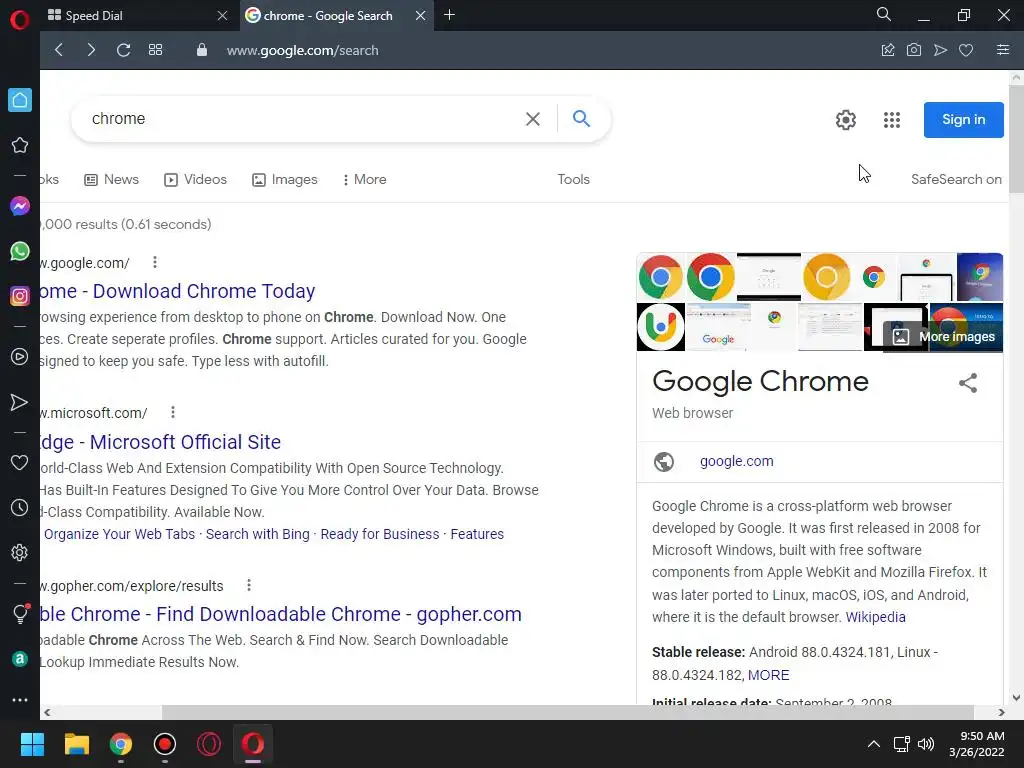Open File Explorer from taskbar
Image resolution: width=1024 pixels, height=768 pixels.
click(76, 744)
